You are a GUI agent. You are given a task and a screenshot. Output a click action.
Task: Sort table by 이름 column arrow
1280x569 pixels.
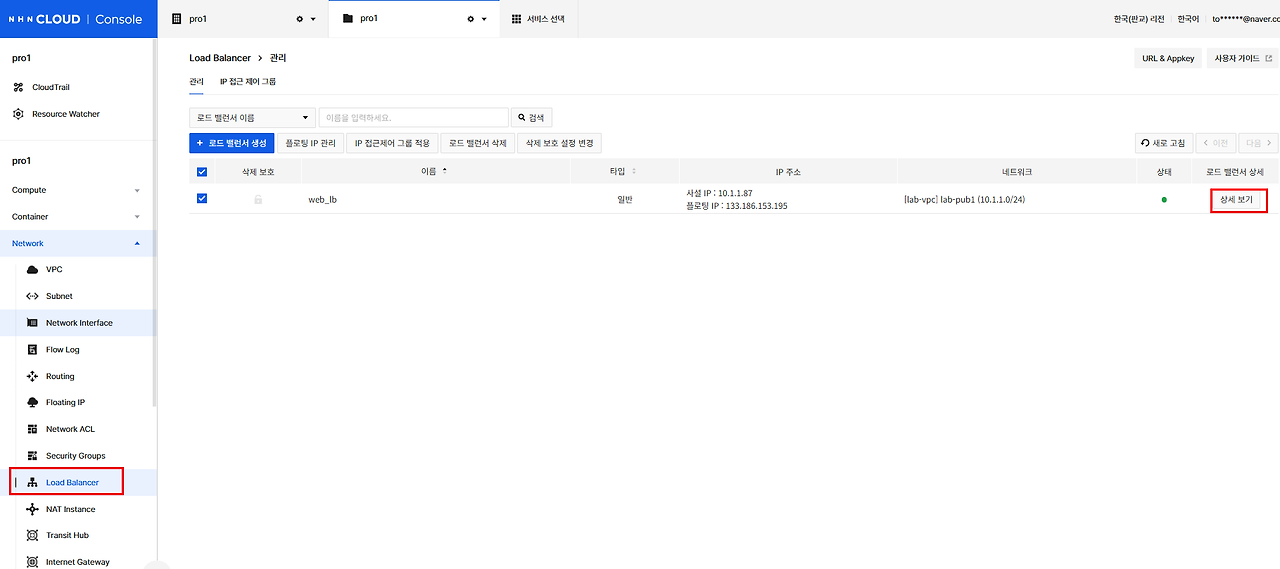click(444, 171)
